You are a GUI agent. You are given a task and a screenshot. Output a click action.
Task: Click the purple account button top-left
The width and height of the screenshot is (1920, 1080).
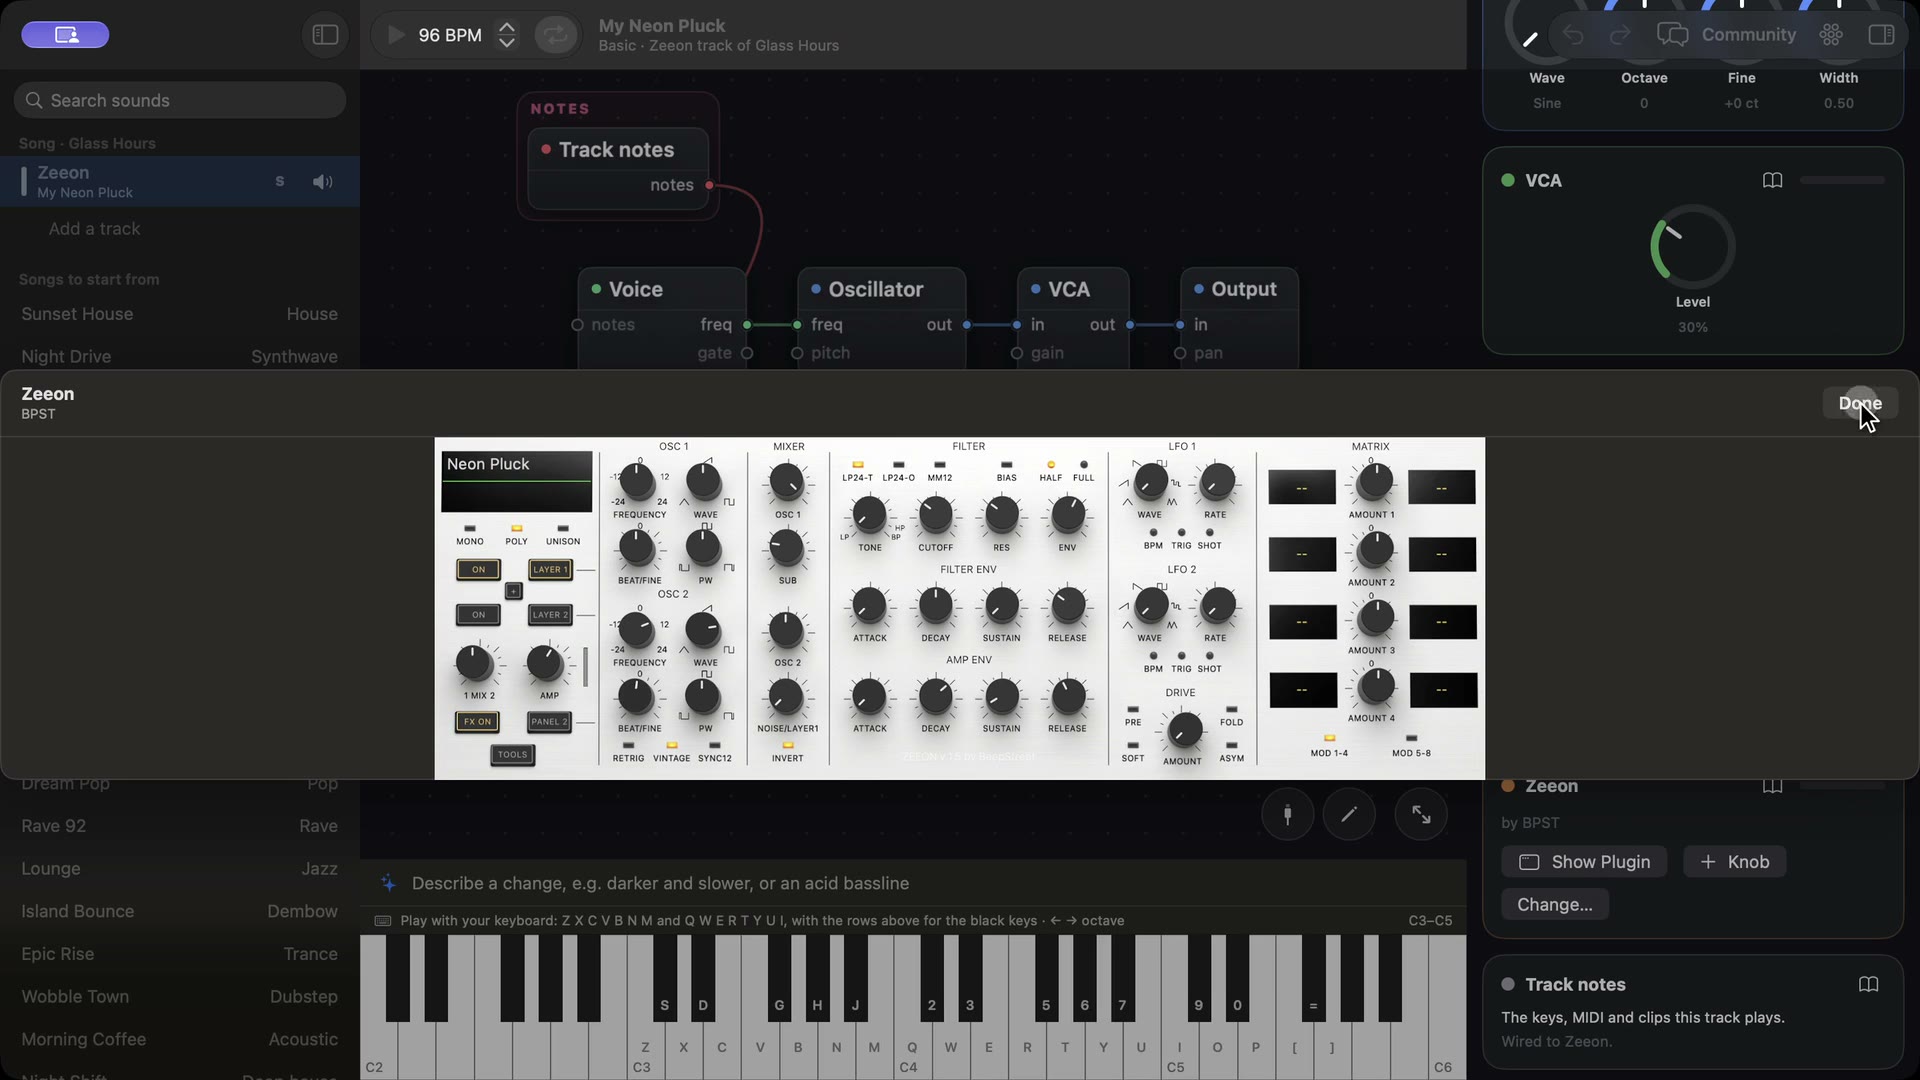pos(66,35)
